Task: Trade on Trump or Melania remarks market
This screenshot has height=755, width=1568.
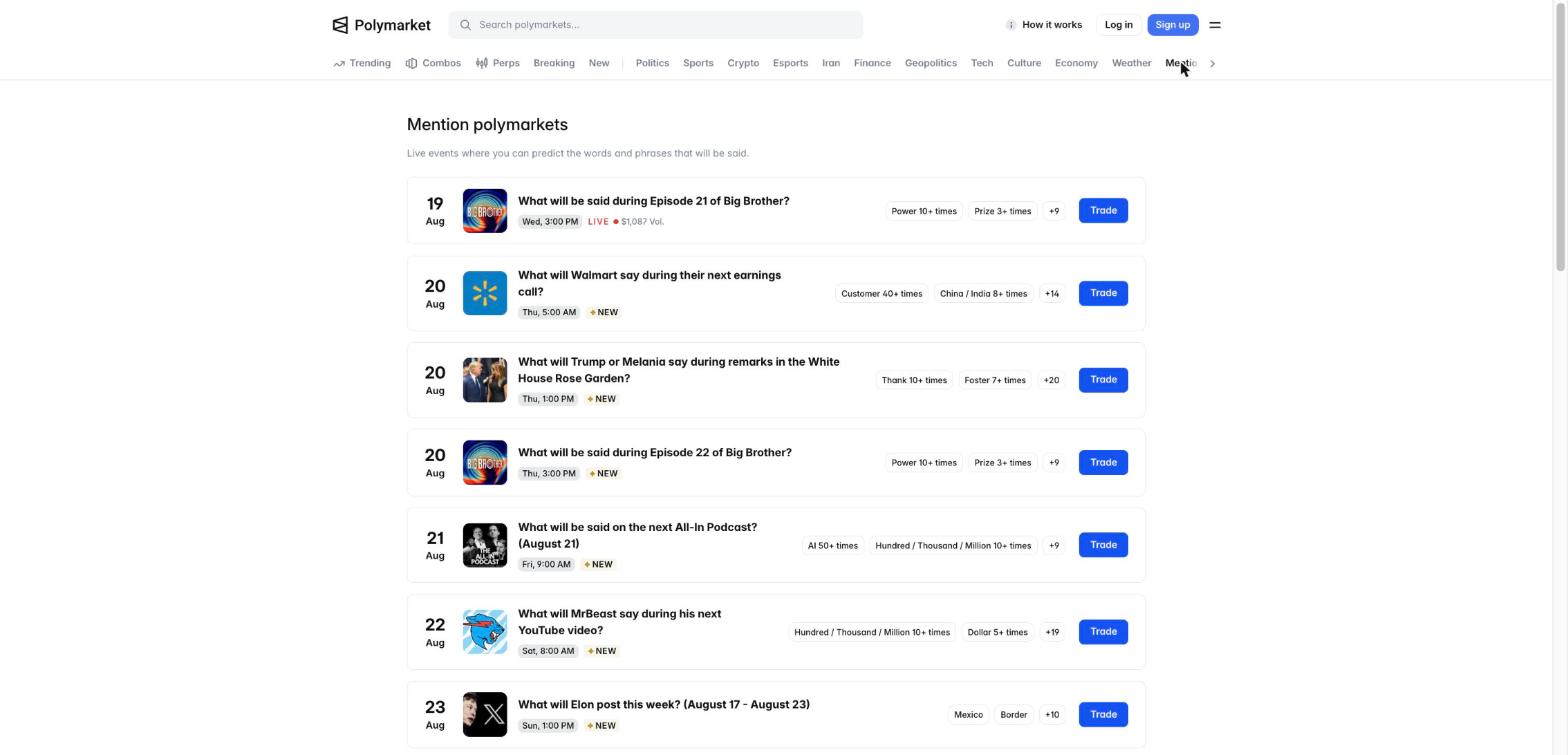Action: click(x=1103, y=380)
